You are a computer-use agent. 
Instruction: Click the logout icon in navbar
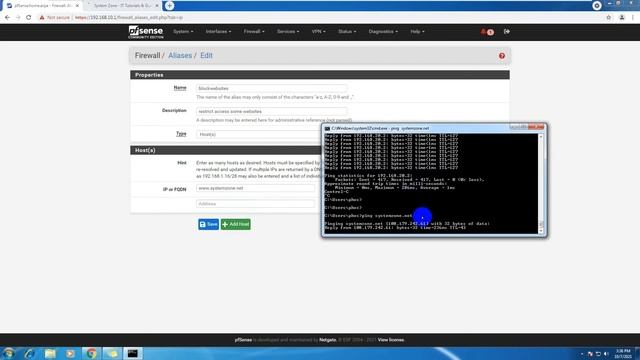[x=507, y=31]
